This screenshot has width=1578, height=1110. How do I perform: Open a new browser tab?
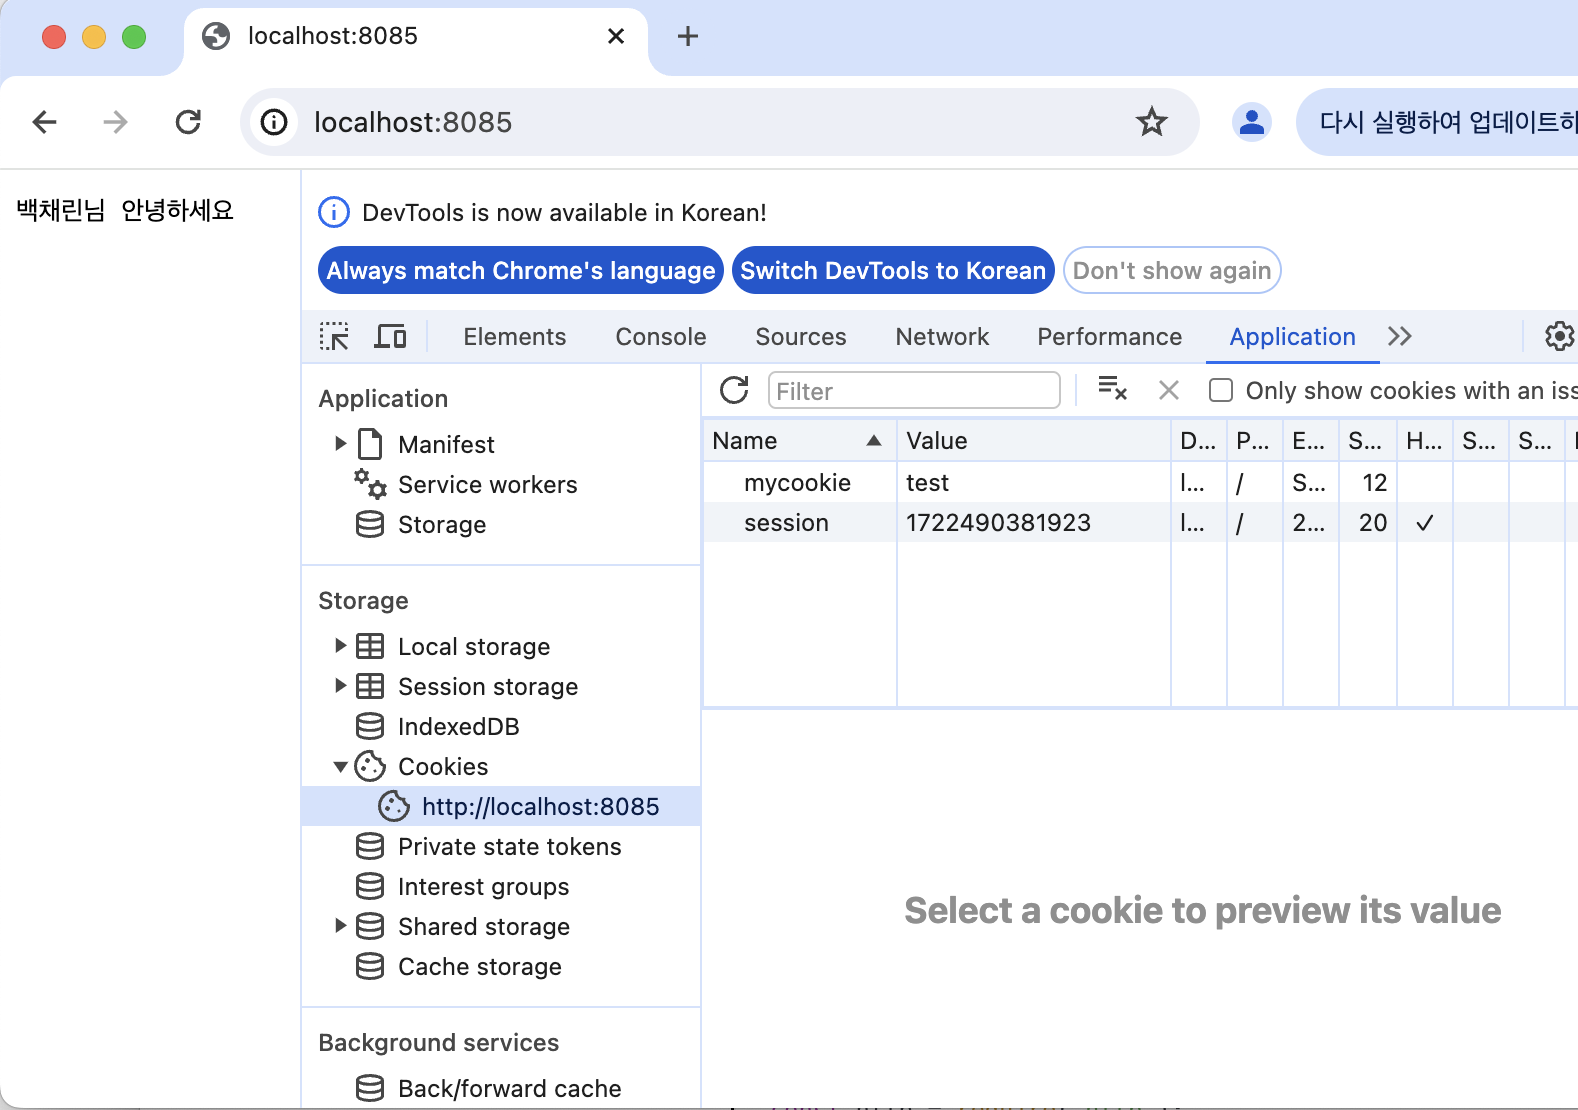(688, 37)
